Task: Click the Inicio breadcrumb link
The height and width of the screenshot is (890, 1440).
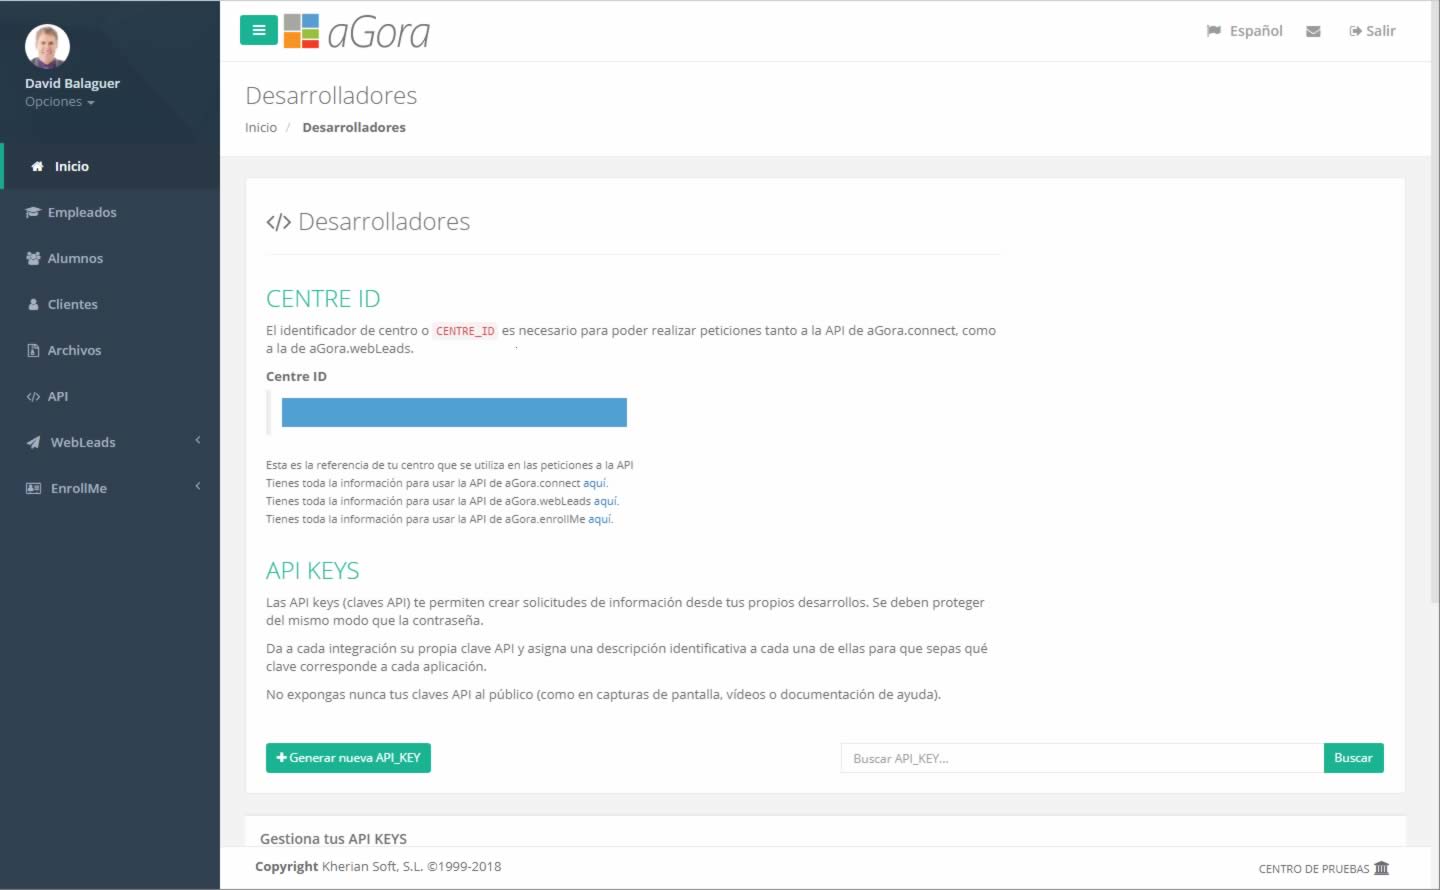Action: (261, 127)
